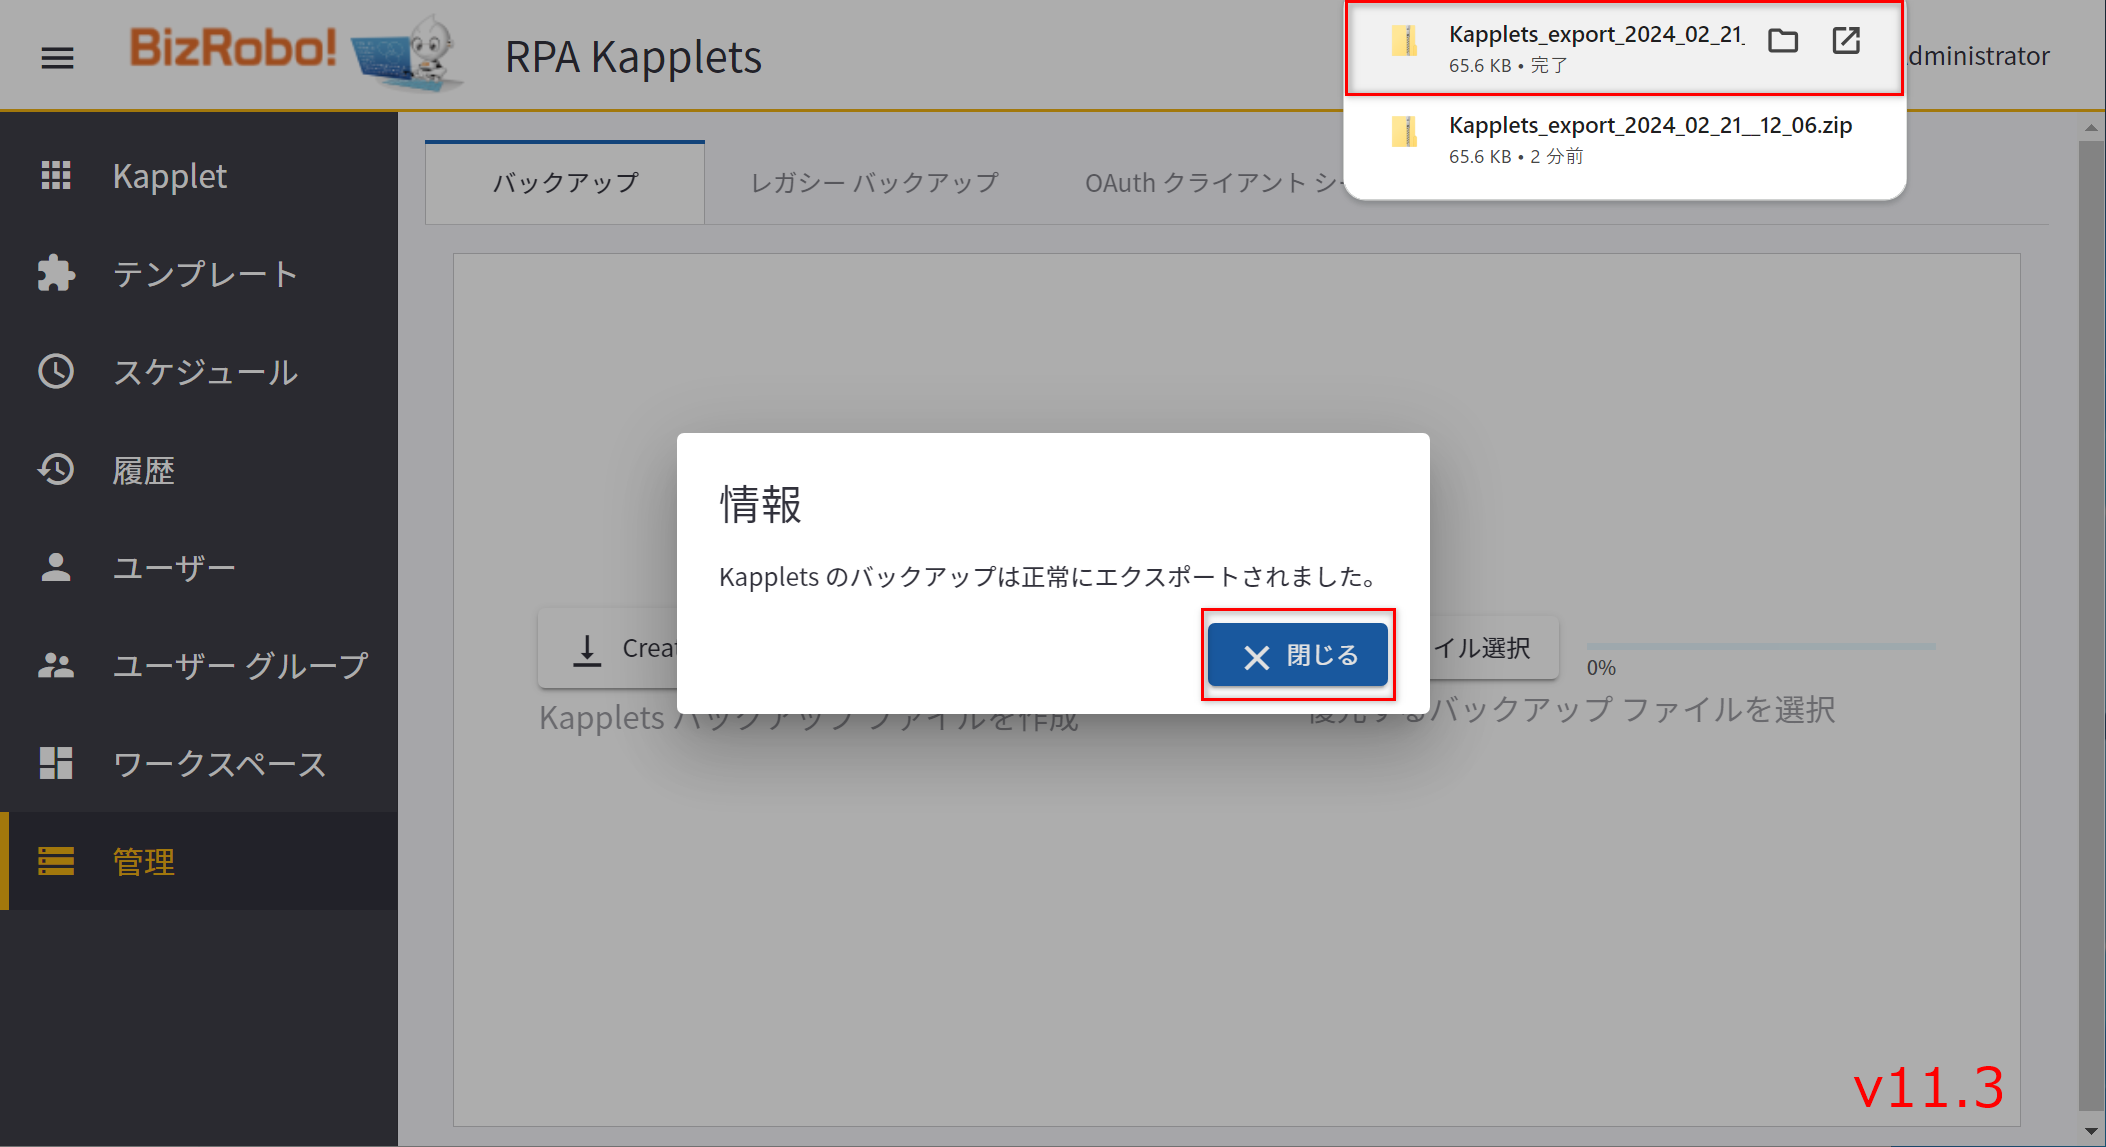The image size is (2106, 1147).
Task: Open 履歴 page
Action: pyautogui.click(x=199, y=469)
